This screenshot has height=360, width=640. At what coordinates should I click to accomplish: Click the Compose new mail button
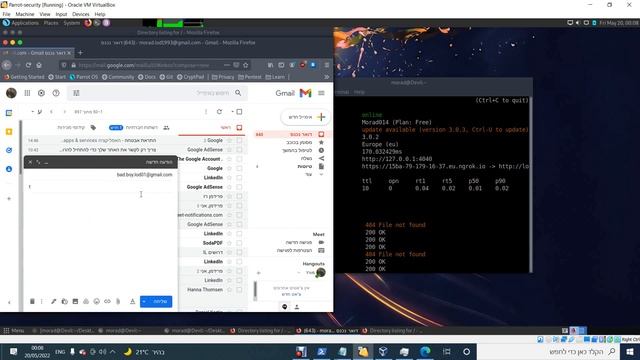305,117
